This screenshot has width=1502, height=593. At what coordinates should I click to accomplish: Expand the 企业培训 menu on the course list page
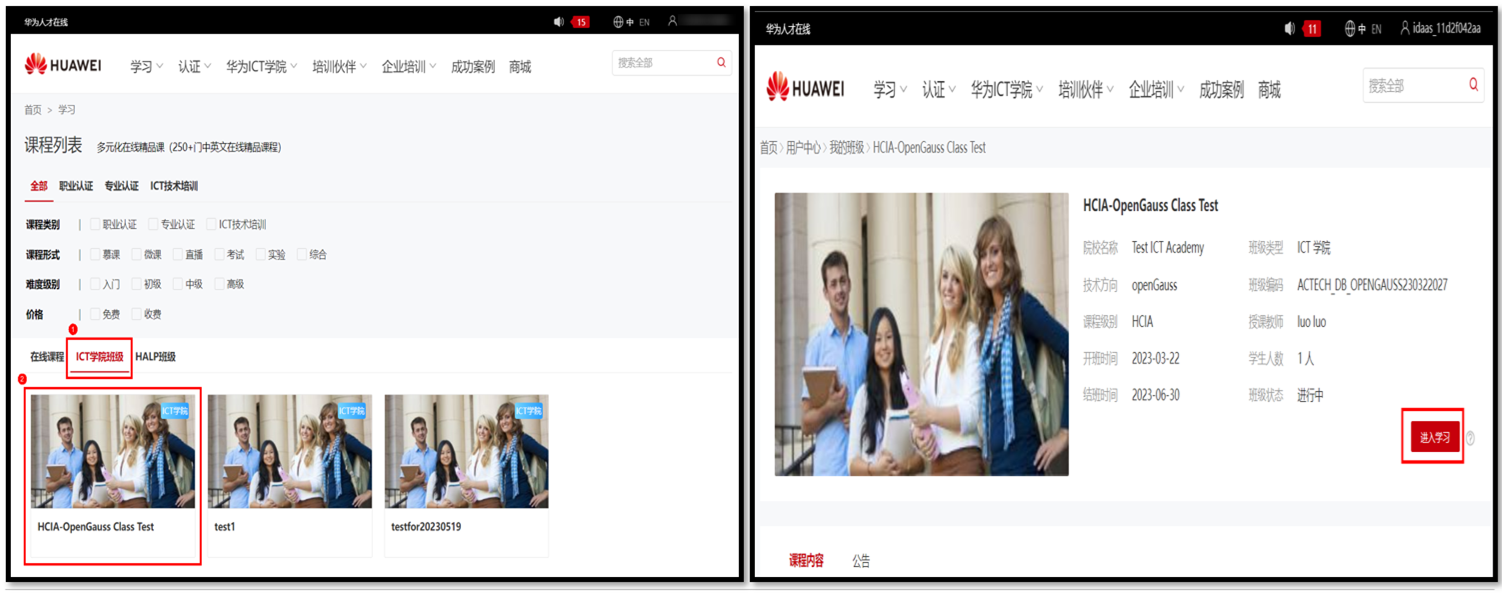[x=409, y=67]
